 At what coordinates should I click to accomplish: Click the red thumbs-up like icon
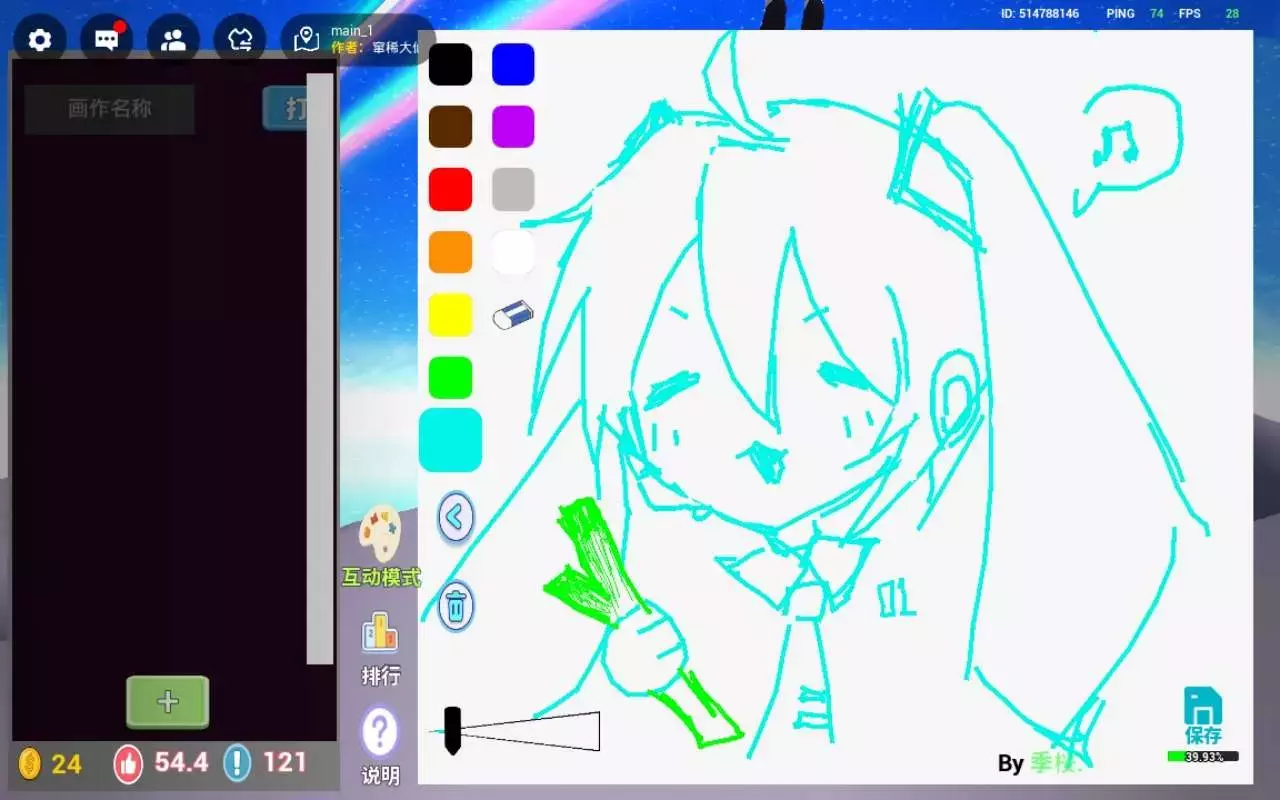(128, 764)
